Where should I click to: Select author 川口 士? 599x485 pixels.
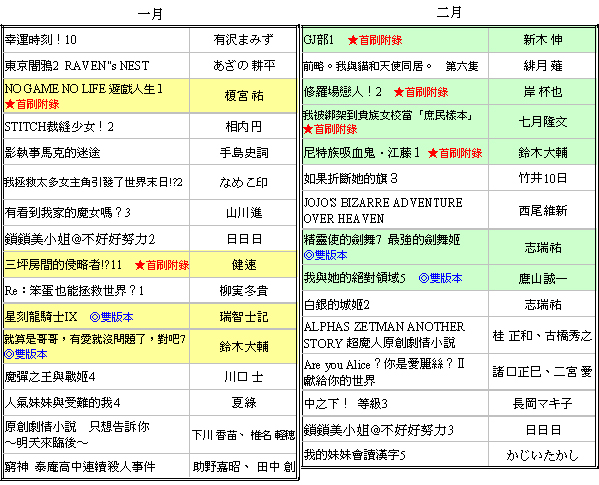[244, 377]
